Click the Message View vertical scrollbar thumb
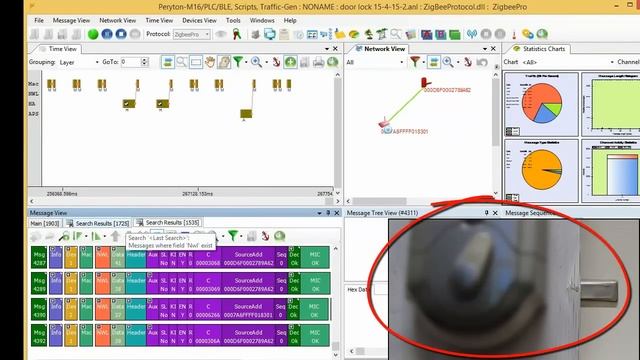 (336, 346)
